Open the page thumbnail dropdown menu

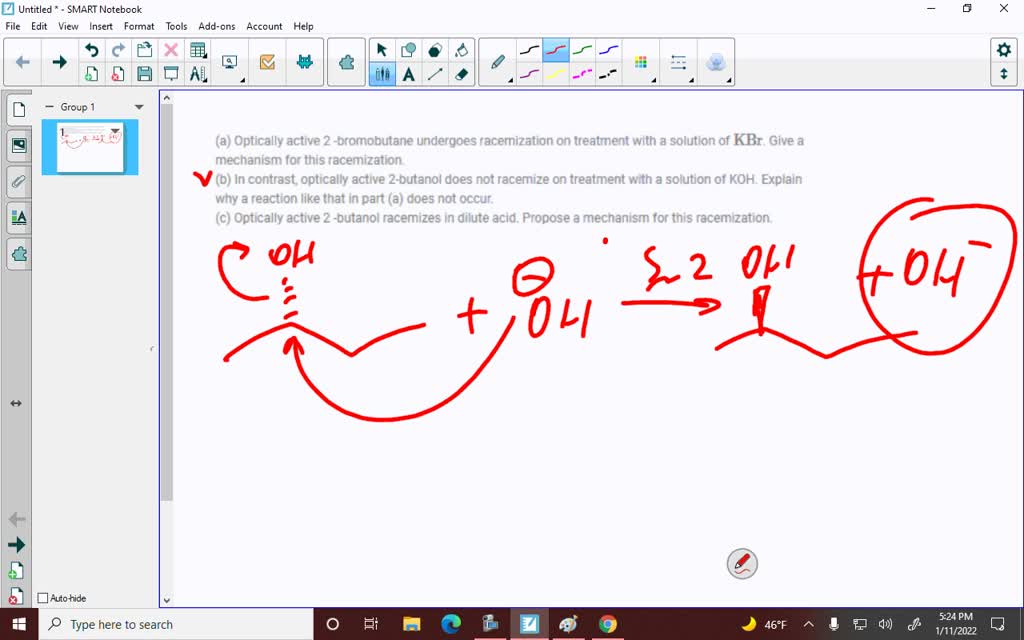(114, 130)
